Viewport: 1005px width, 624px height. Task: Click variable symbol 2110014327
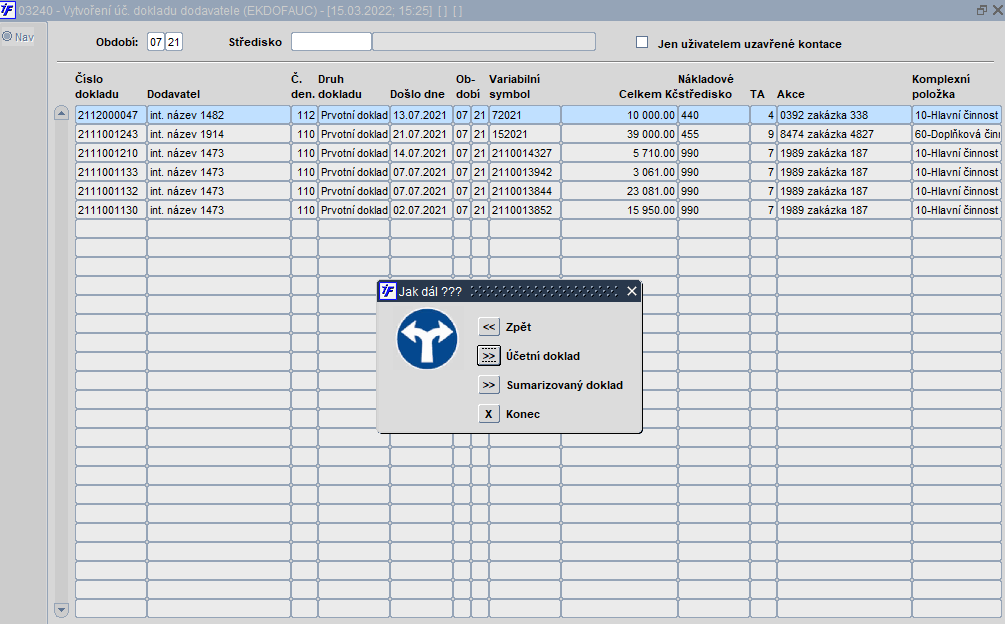[x=525, y=153]
